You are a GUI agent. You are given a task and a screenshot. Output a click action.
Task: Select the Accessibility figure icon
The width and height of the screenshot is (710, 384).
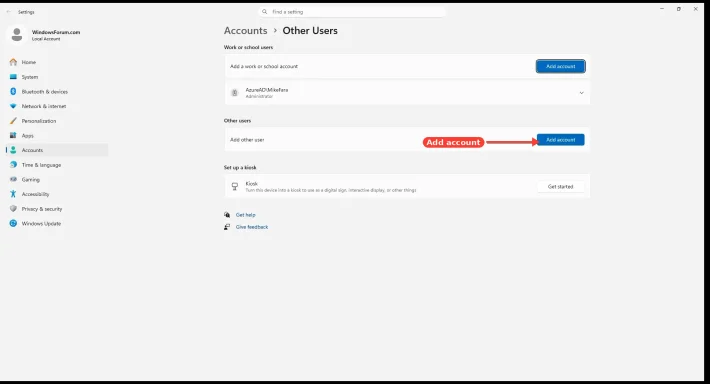pyautogui.click(x=13, y=194)
